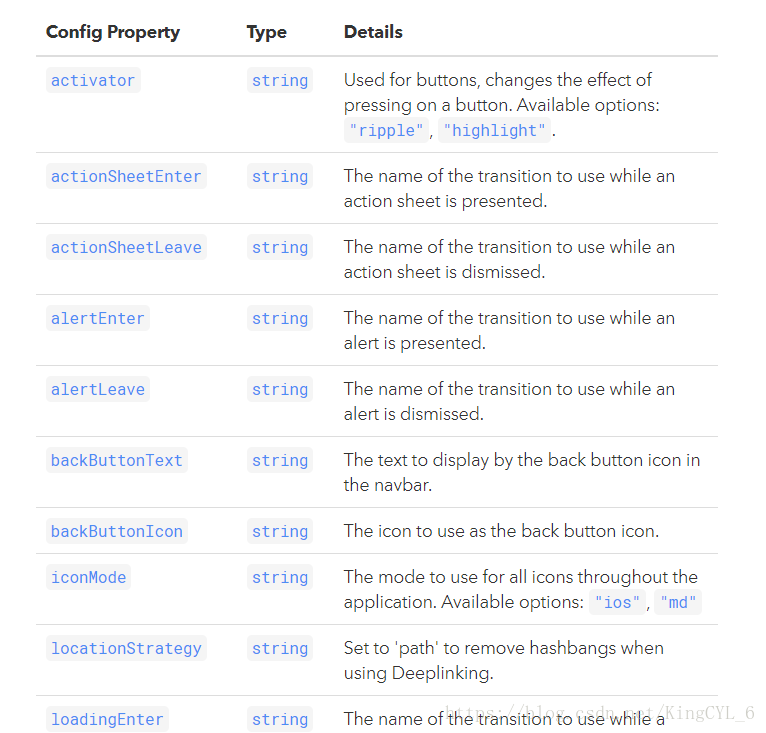This screenshot has height=733, width=766.
Task: Click the alertEnter property code
Action: [x=98, y=318]
